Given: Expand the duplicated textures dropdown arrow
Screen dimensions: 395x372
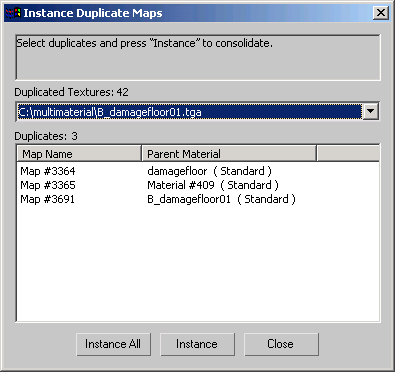Looking at the screenshot, I should 371,111.
